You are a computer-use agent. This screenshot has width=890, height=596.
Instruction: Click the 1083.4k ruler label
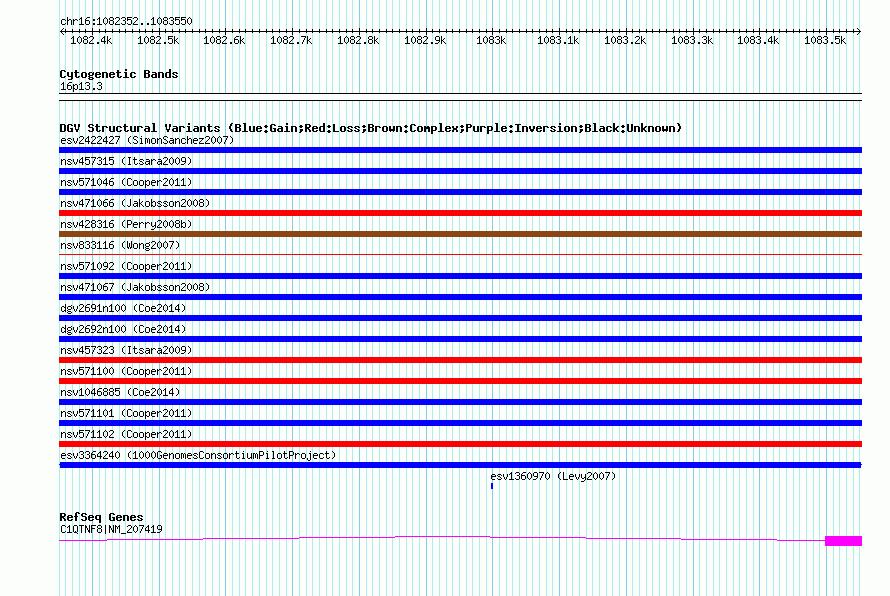[x=758, y=40]
